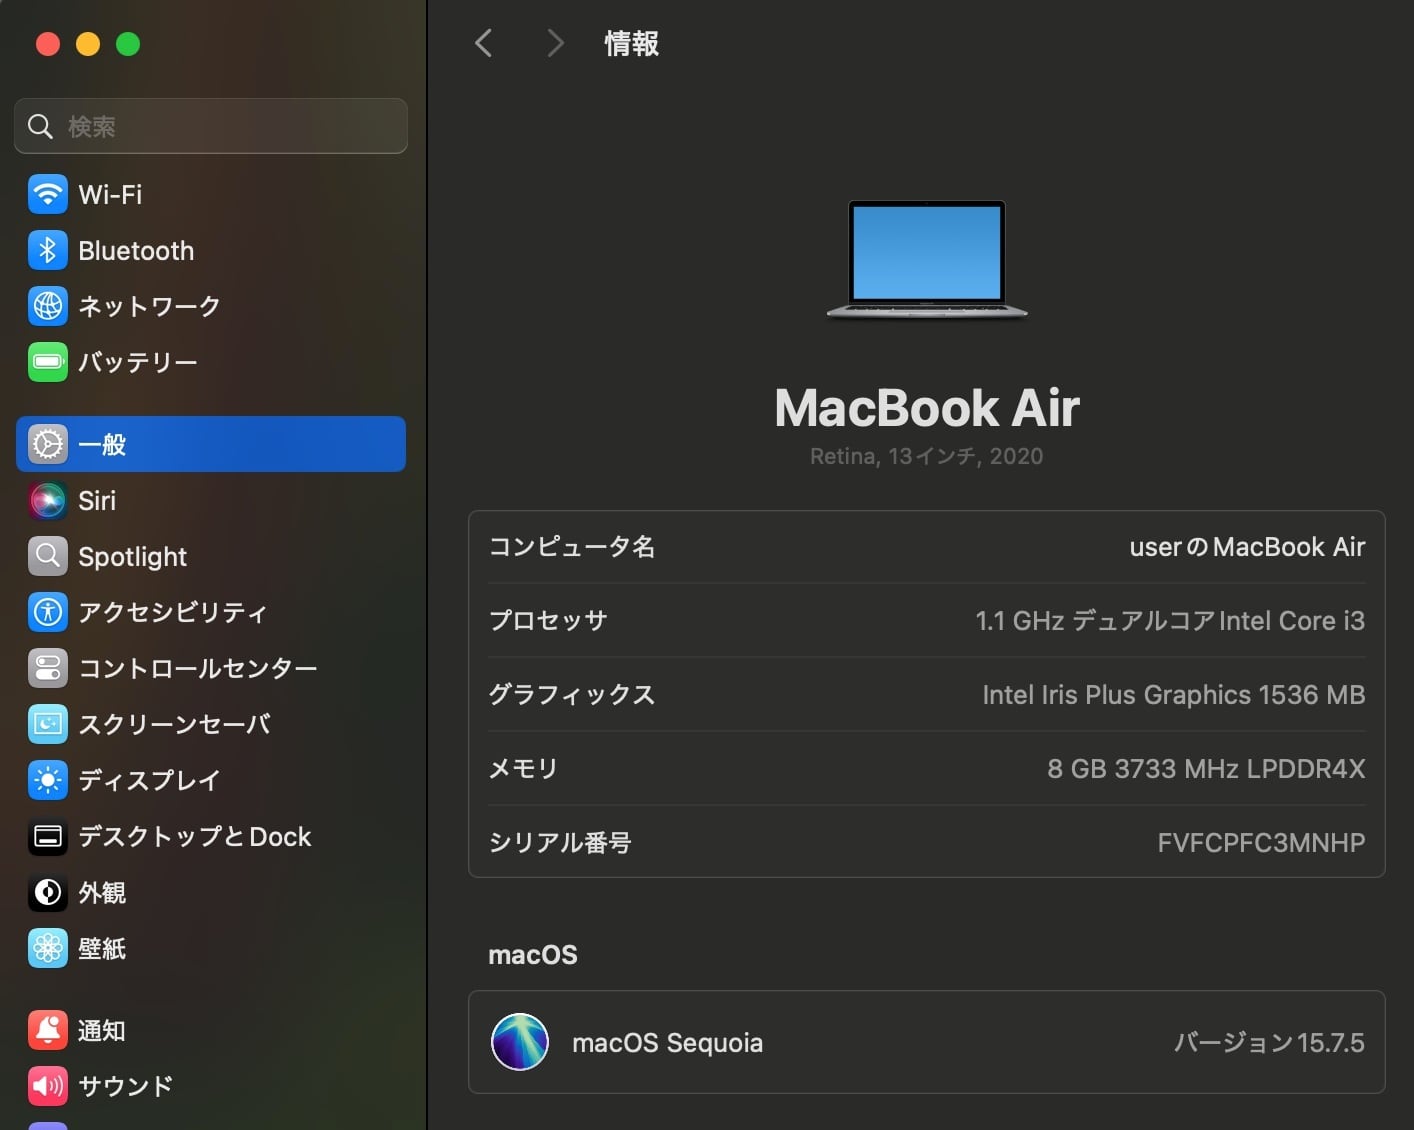Image resolution: width=1414 pixels, height=1130 pixels.
Task: Open Bluetooth settings label
Action: [136, 250]
